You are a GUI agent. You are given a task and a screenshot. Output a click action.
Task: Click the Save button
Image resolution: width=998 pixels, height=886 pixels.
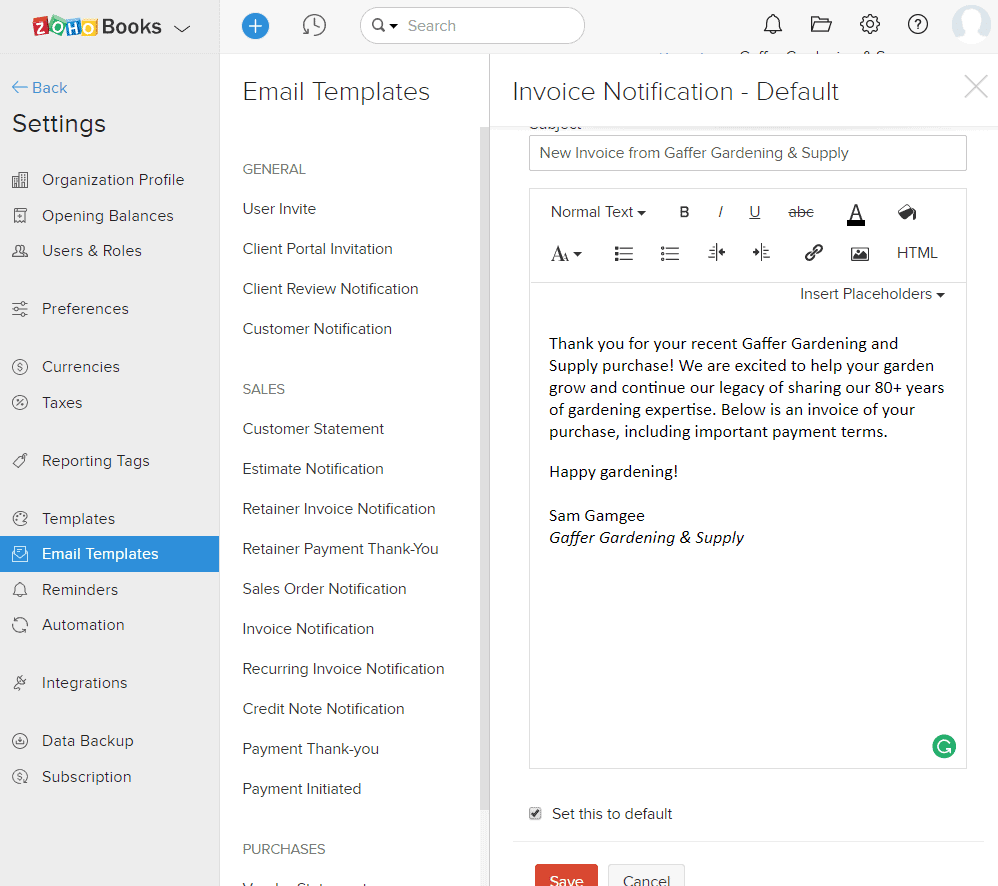click(566, 876)
